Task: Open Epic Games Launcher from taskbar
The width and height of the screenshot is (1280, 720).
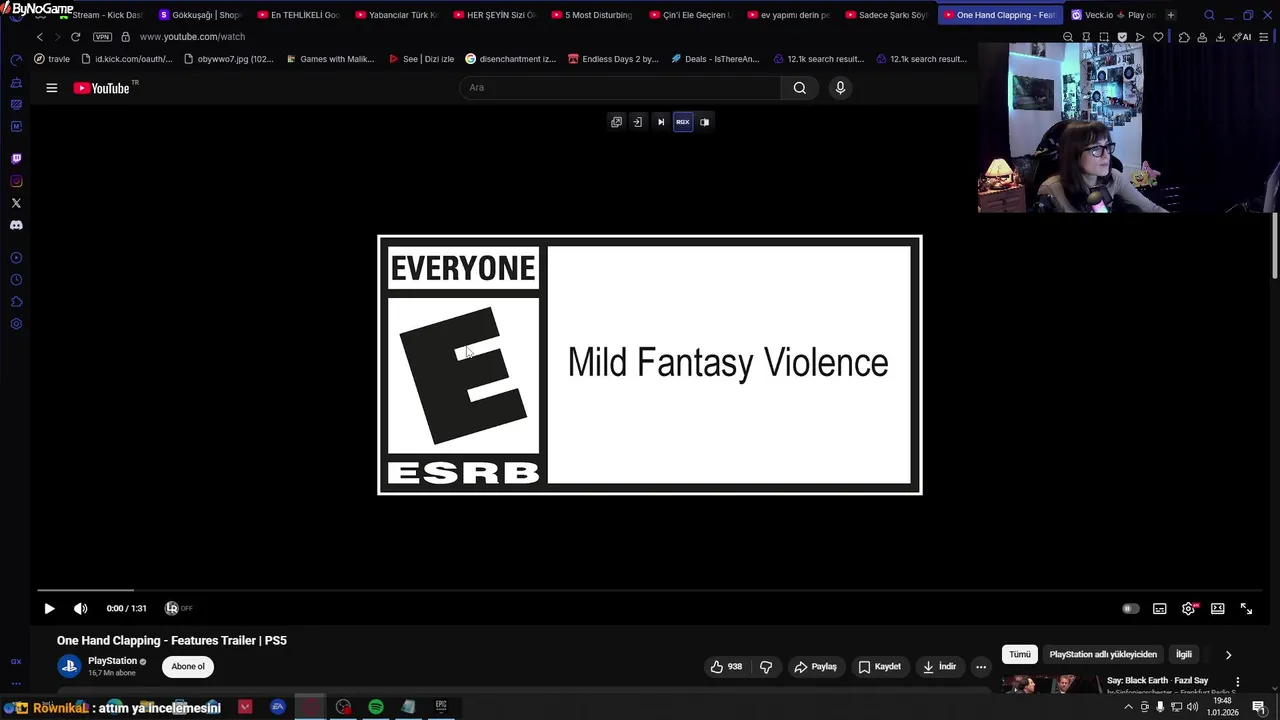Action: (x=441, y=707)
